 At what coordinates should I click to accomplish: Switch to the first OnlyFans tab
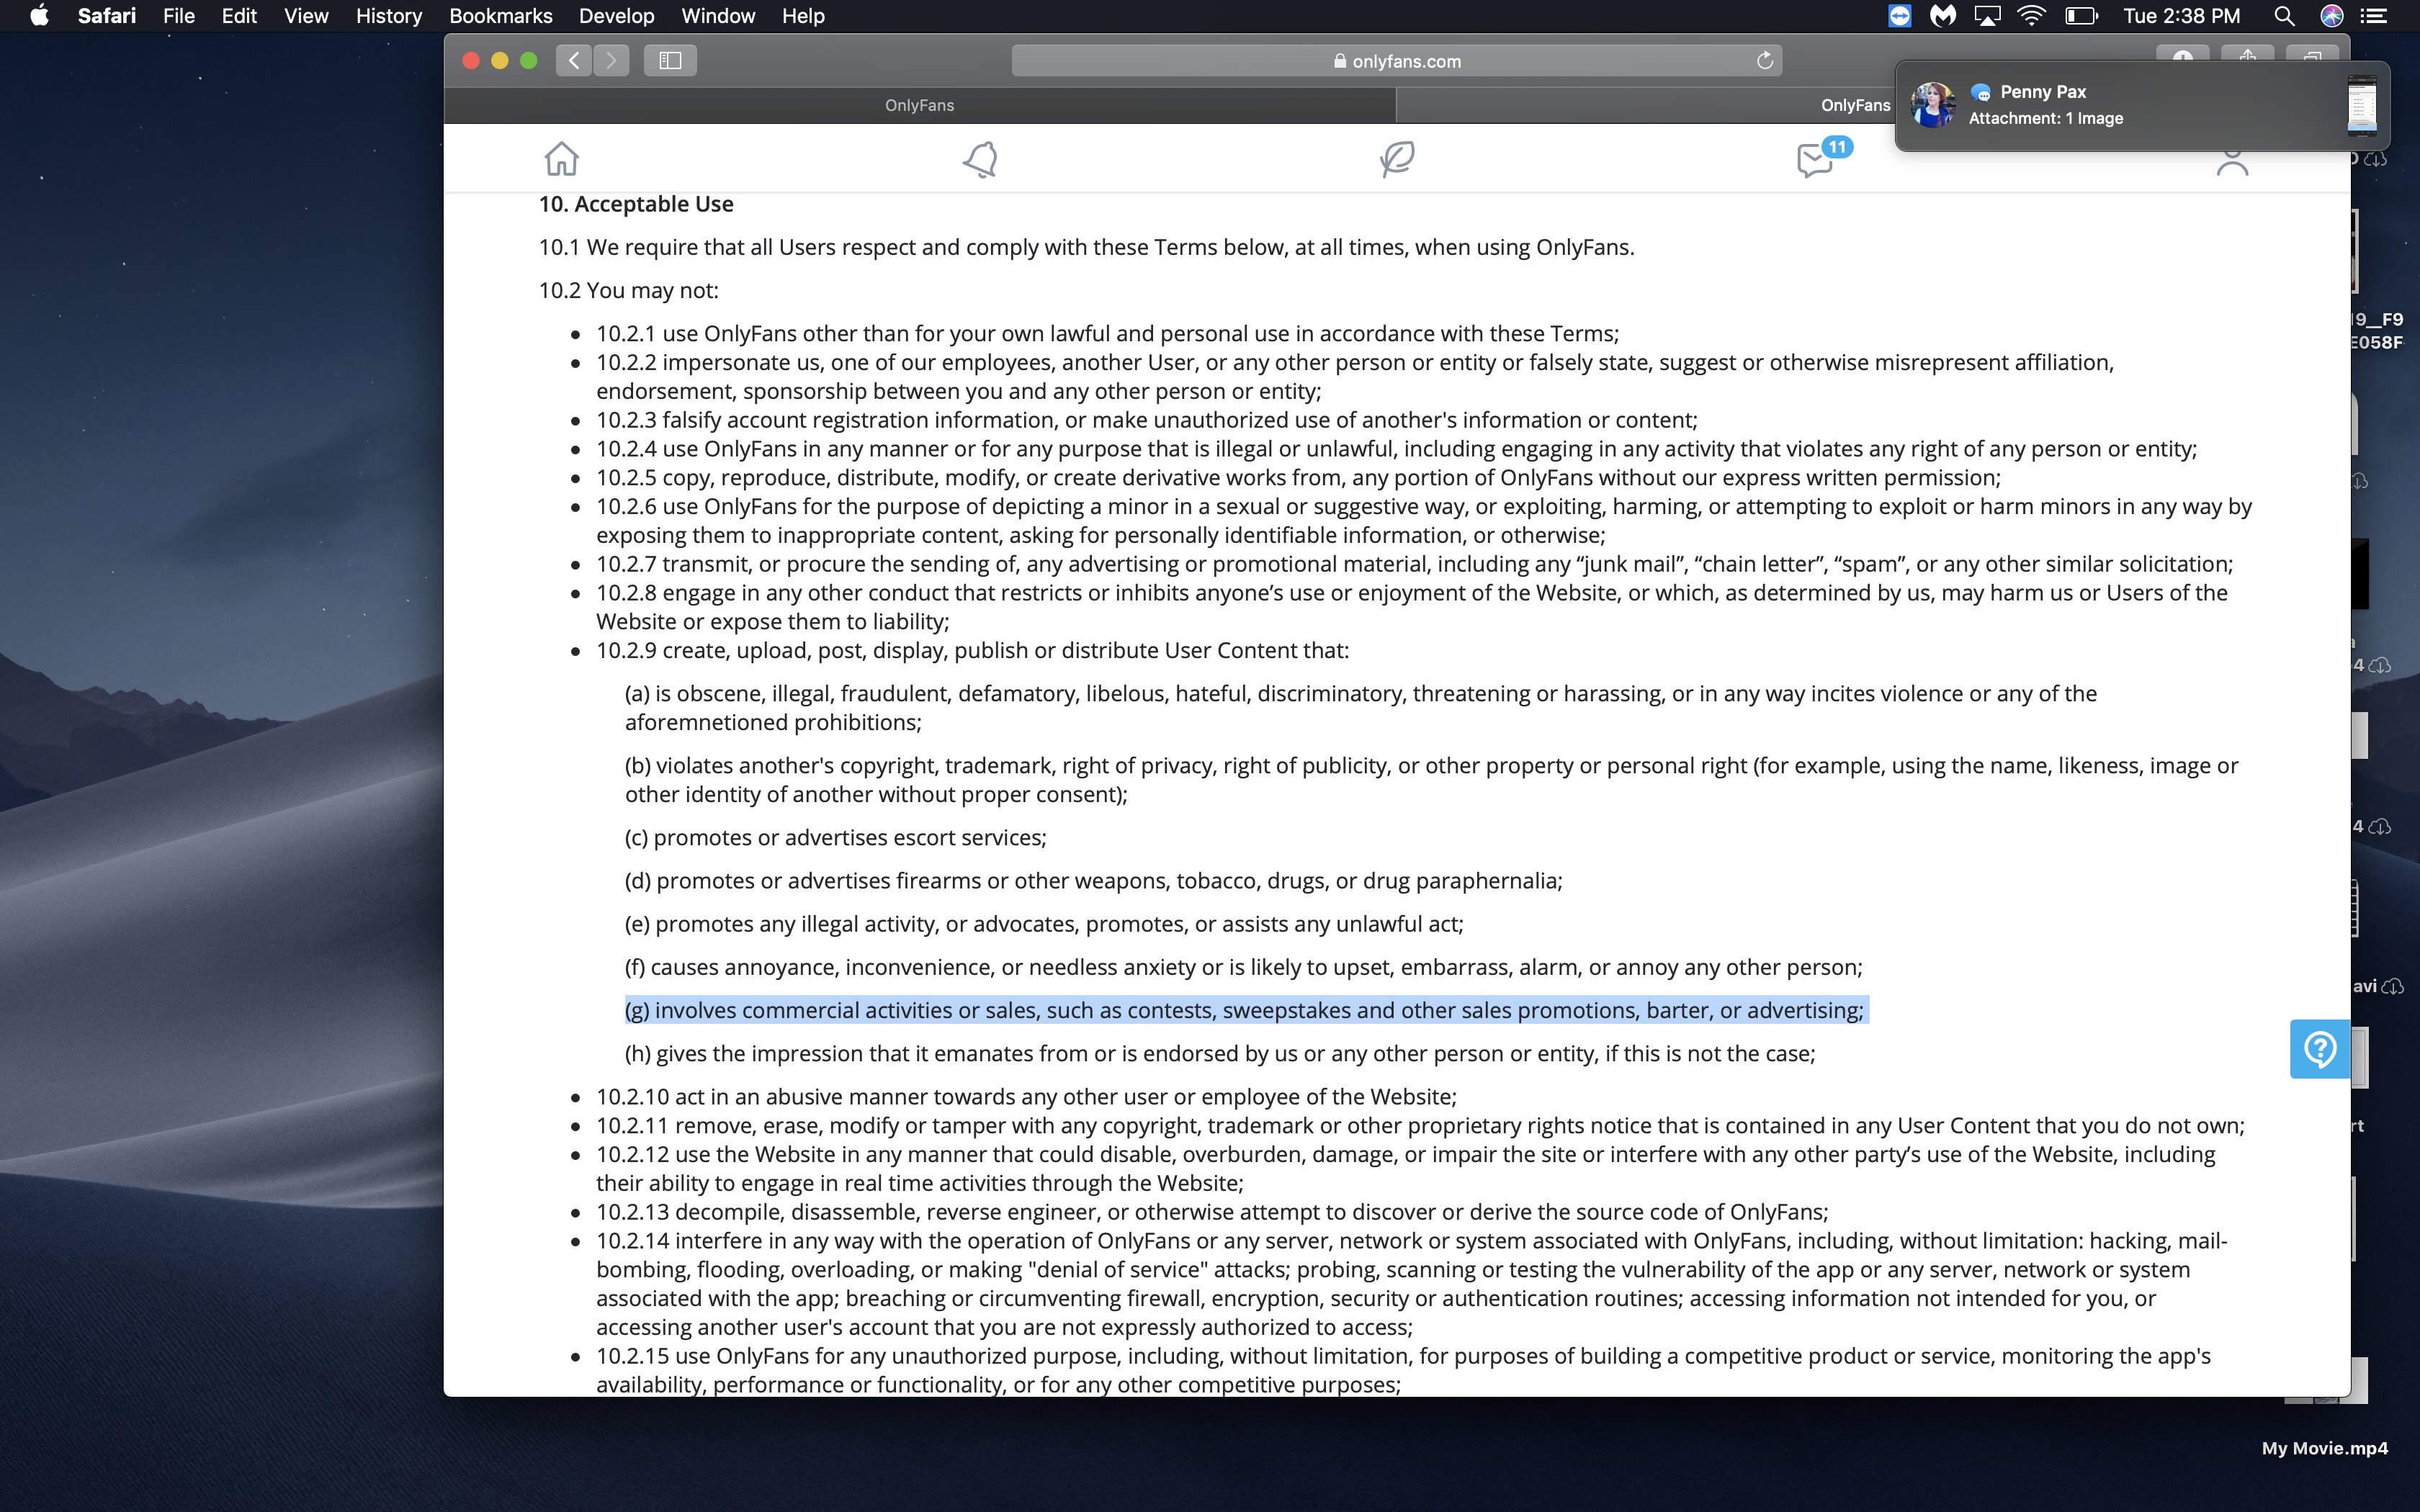tap(919, 105)
